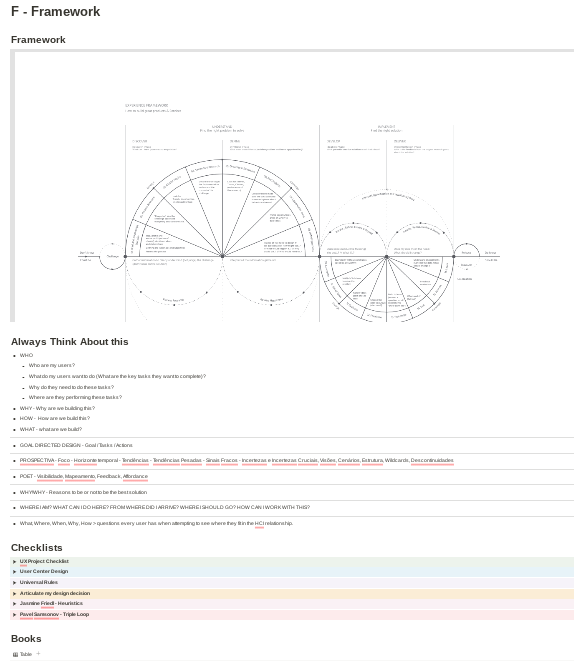Click the Table view icon under Books
This screenshot has height=664, width=574.
15,655
